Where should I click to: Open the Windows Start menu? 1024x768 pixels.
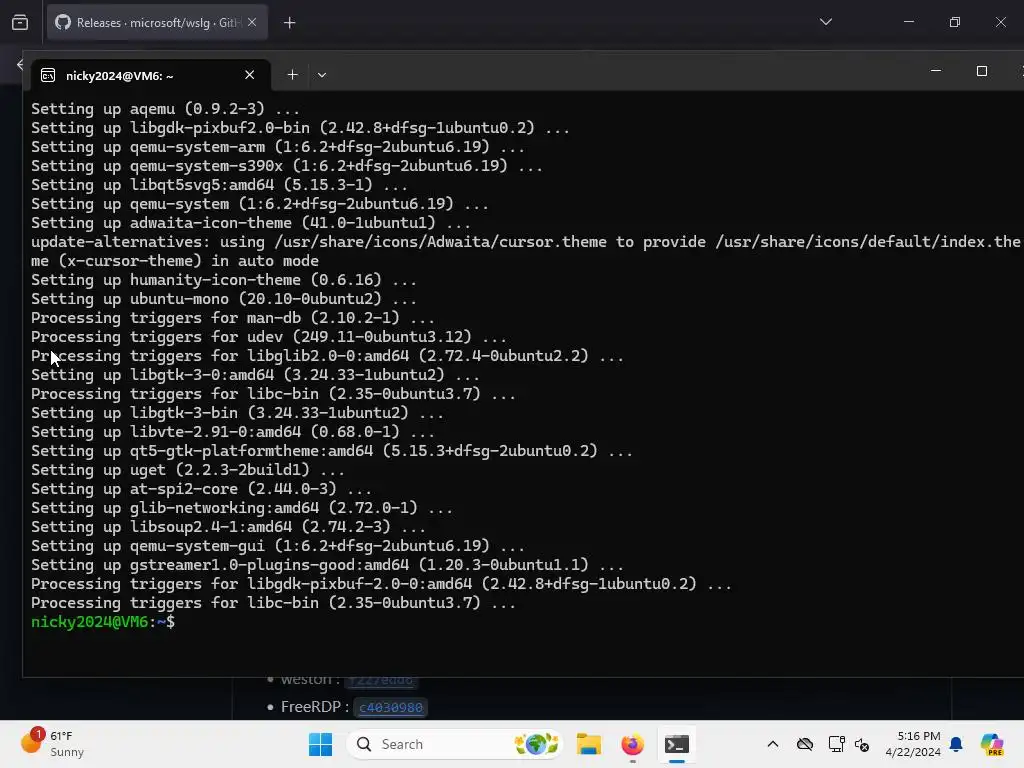[320, 744]
